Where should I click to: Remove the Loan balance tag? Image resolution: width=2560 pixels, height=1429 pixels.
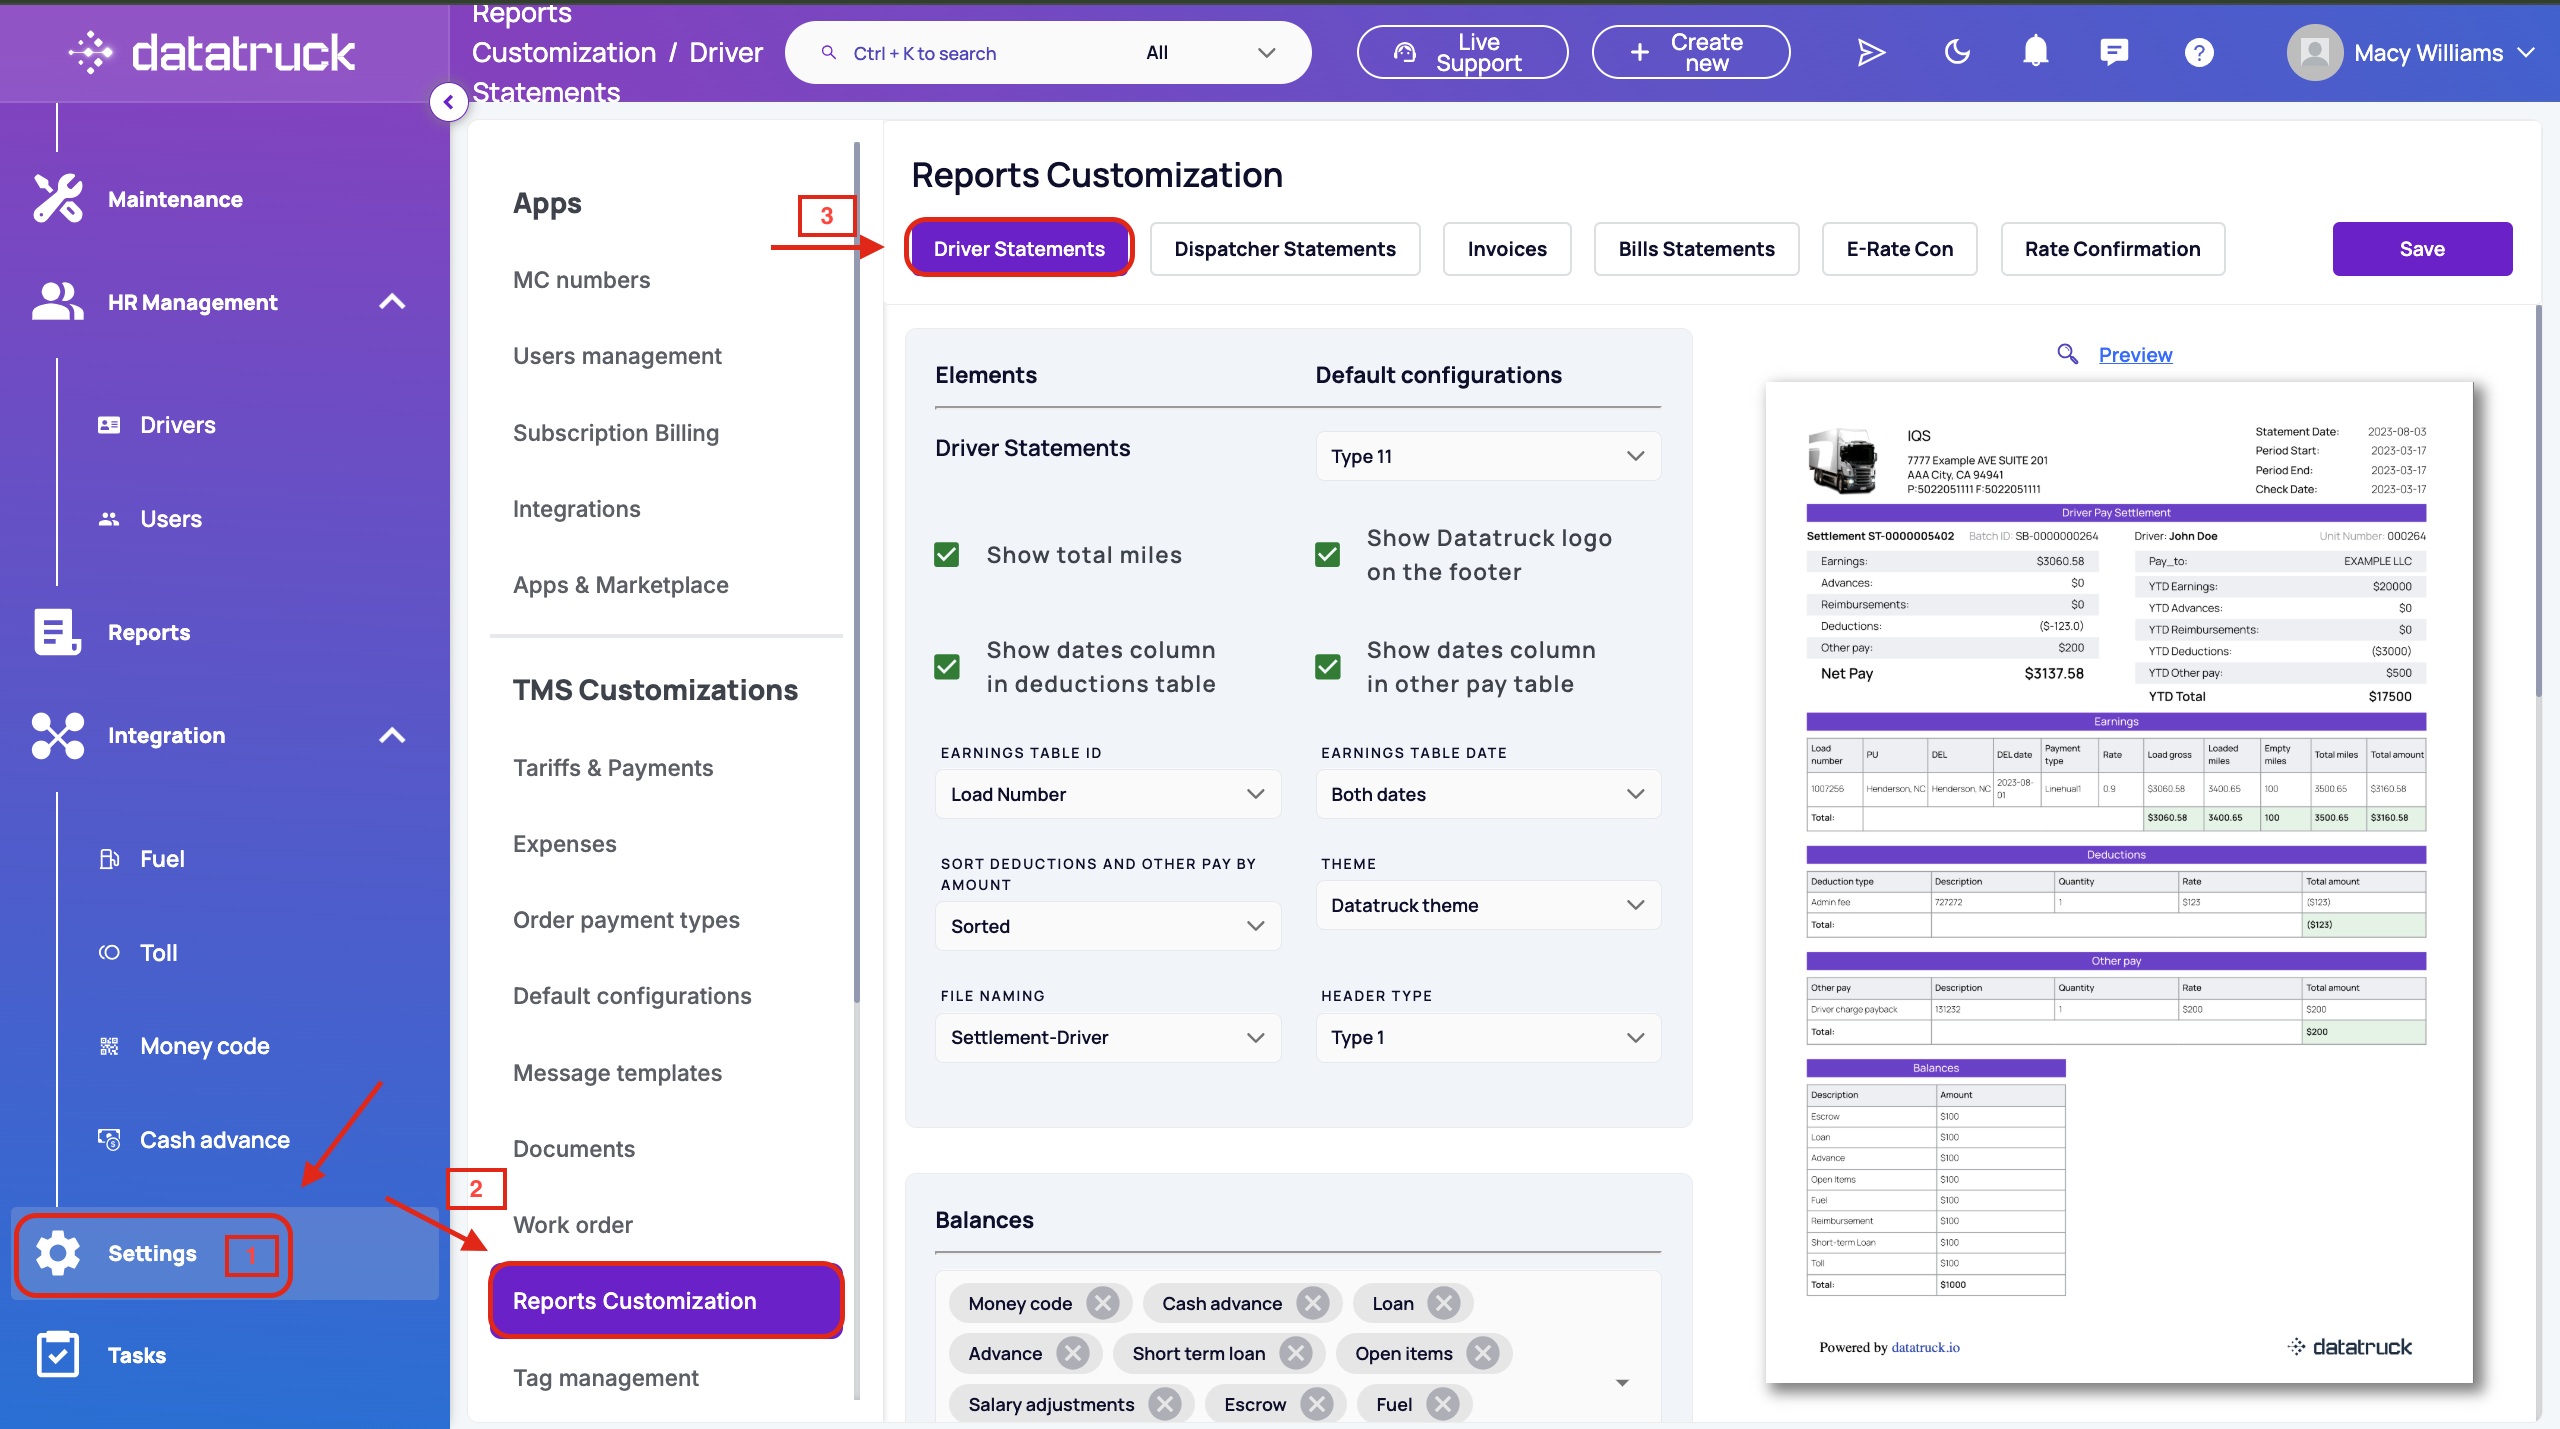(1444, 1303)
